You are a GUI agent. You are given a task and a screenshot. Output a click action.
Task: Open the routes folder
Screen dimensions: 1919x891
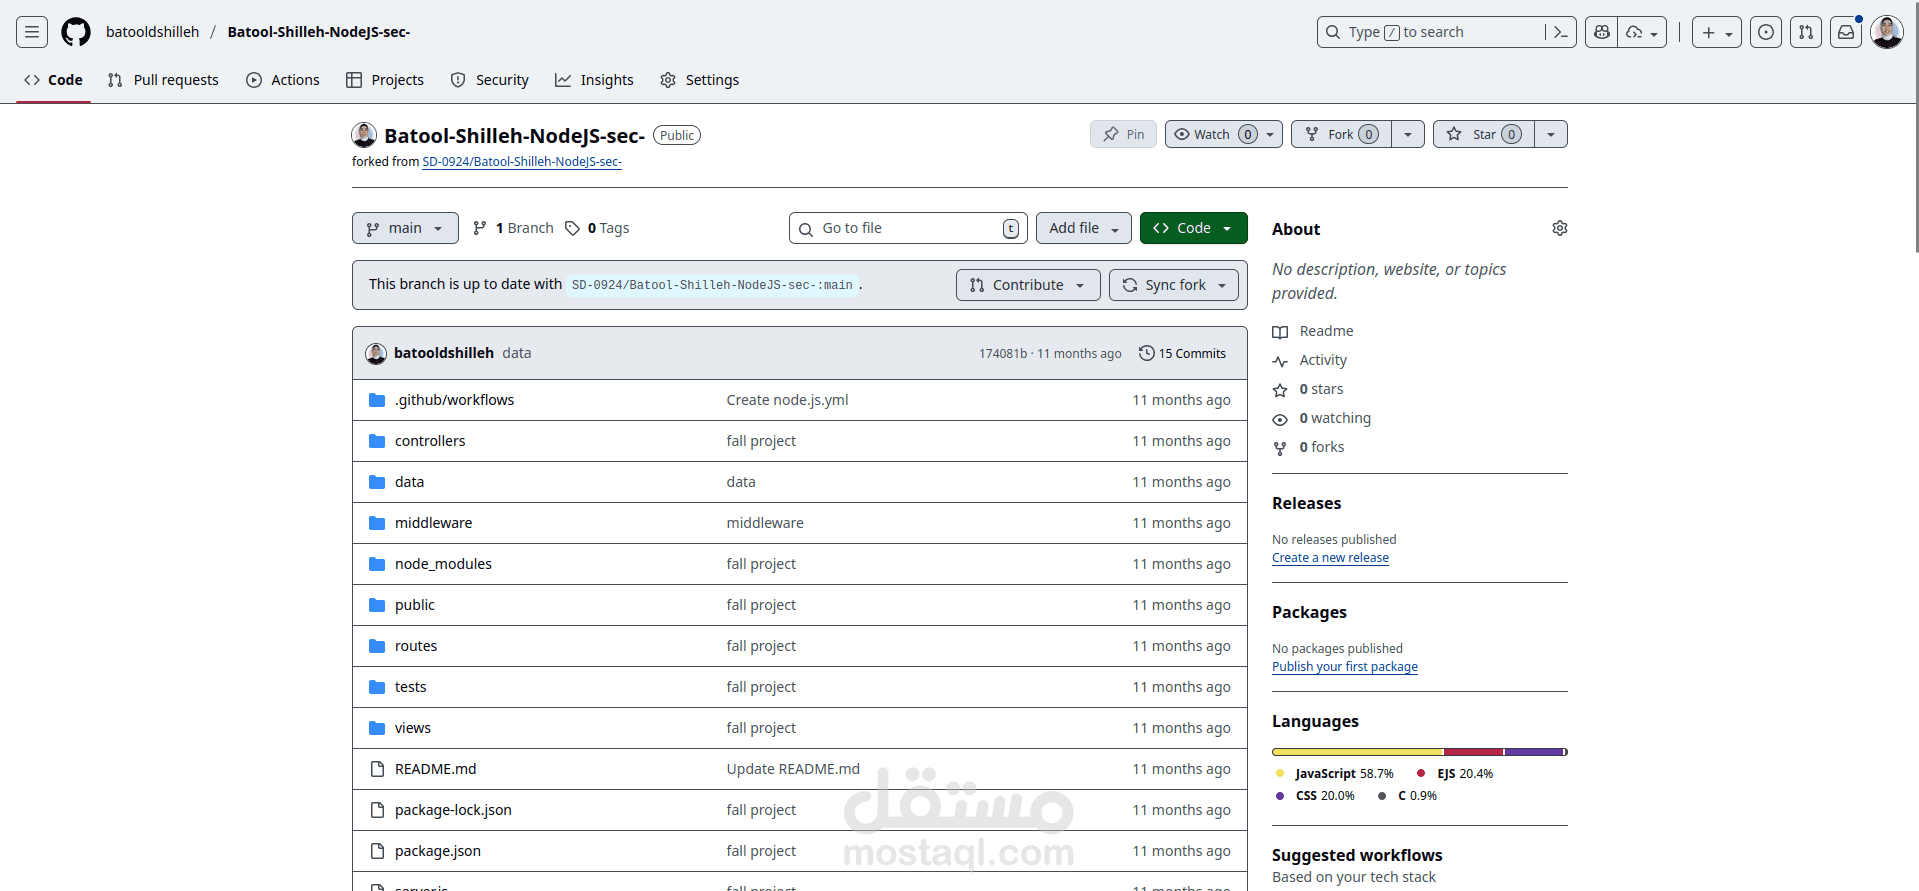(x=416, y=646)
